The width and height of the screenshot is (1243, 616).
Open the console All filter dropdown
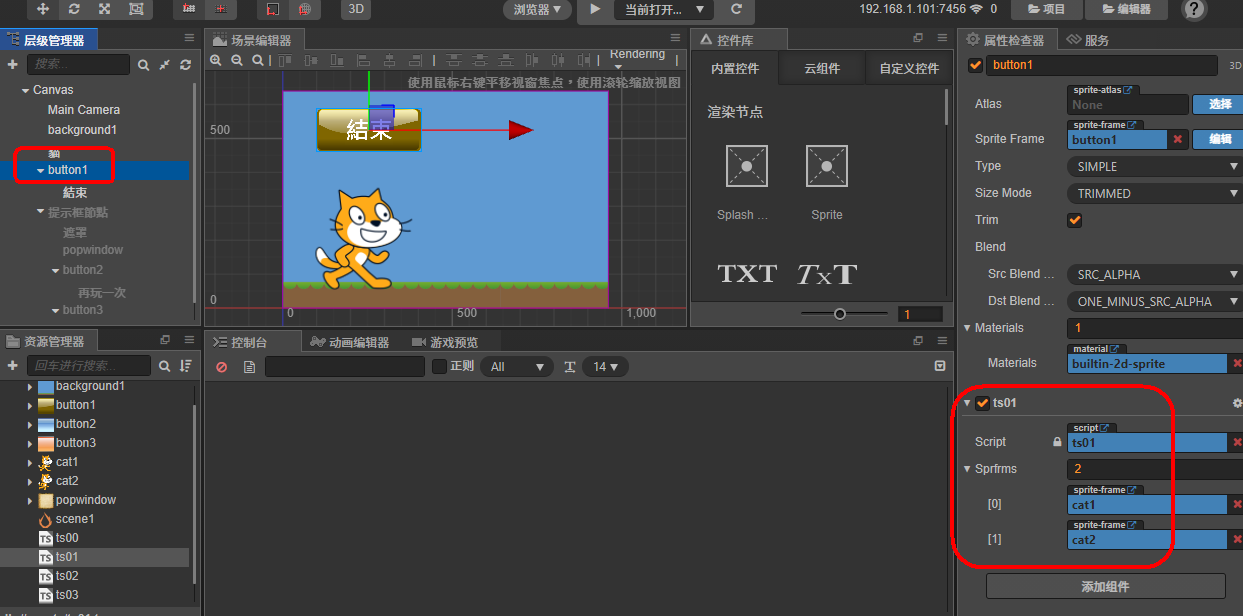[x=517, y=367]
